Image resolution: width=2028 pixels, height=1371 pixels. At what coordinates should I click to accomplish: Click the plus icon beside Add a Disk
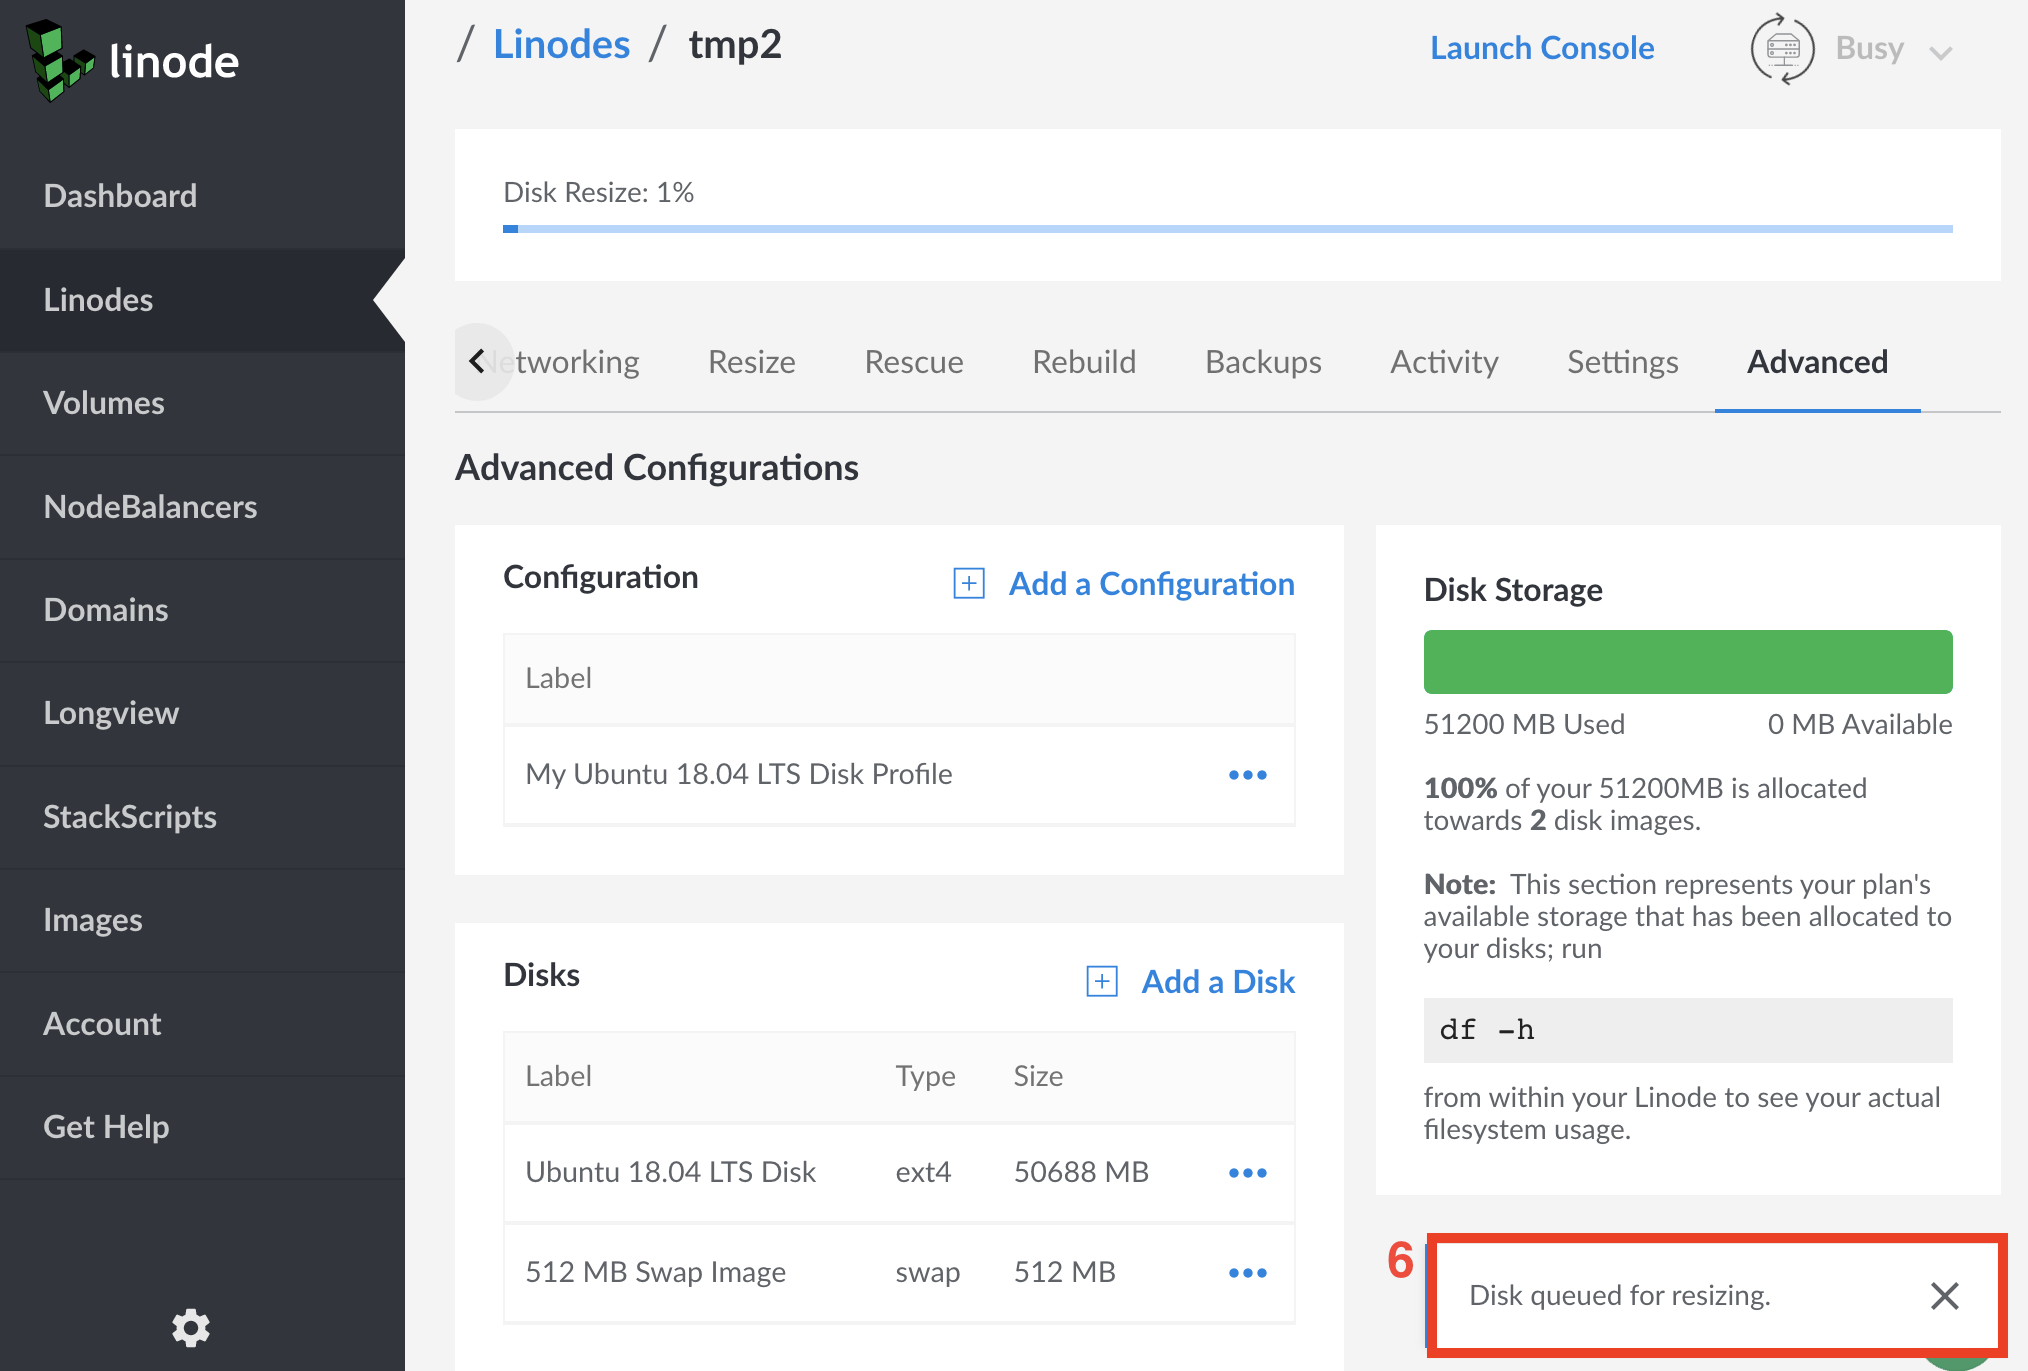(1102, 981)
